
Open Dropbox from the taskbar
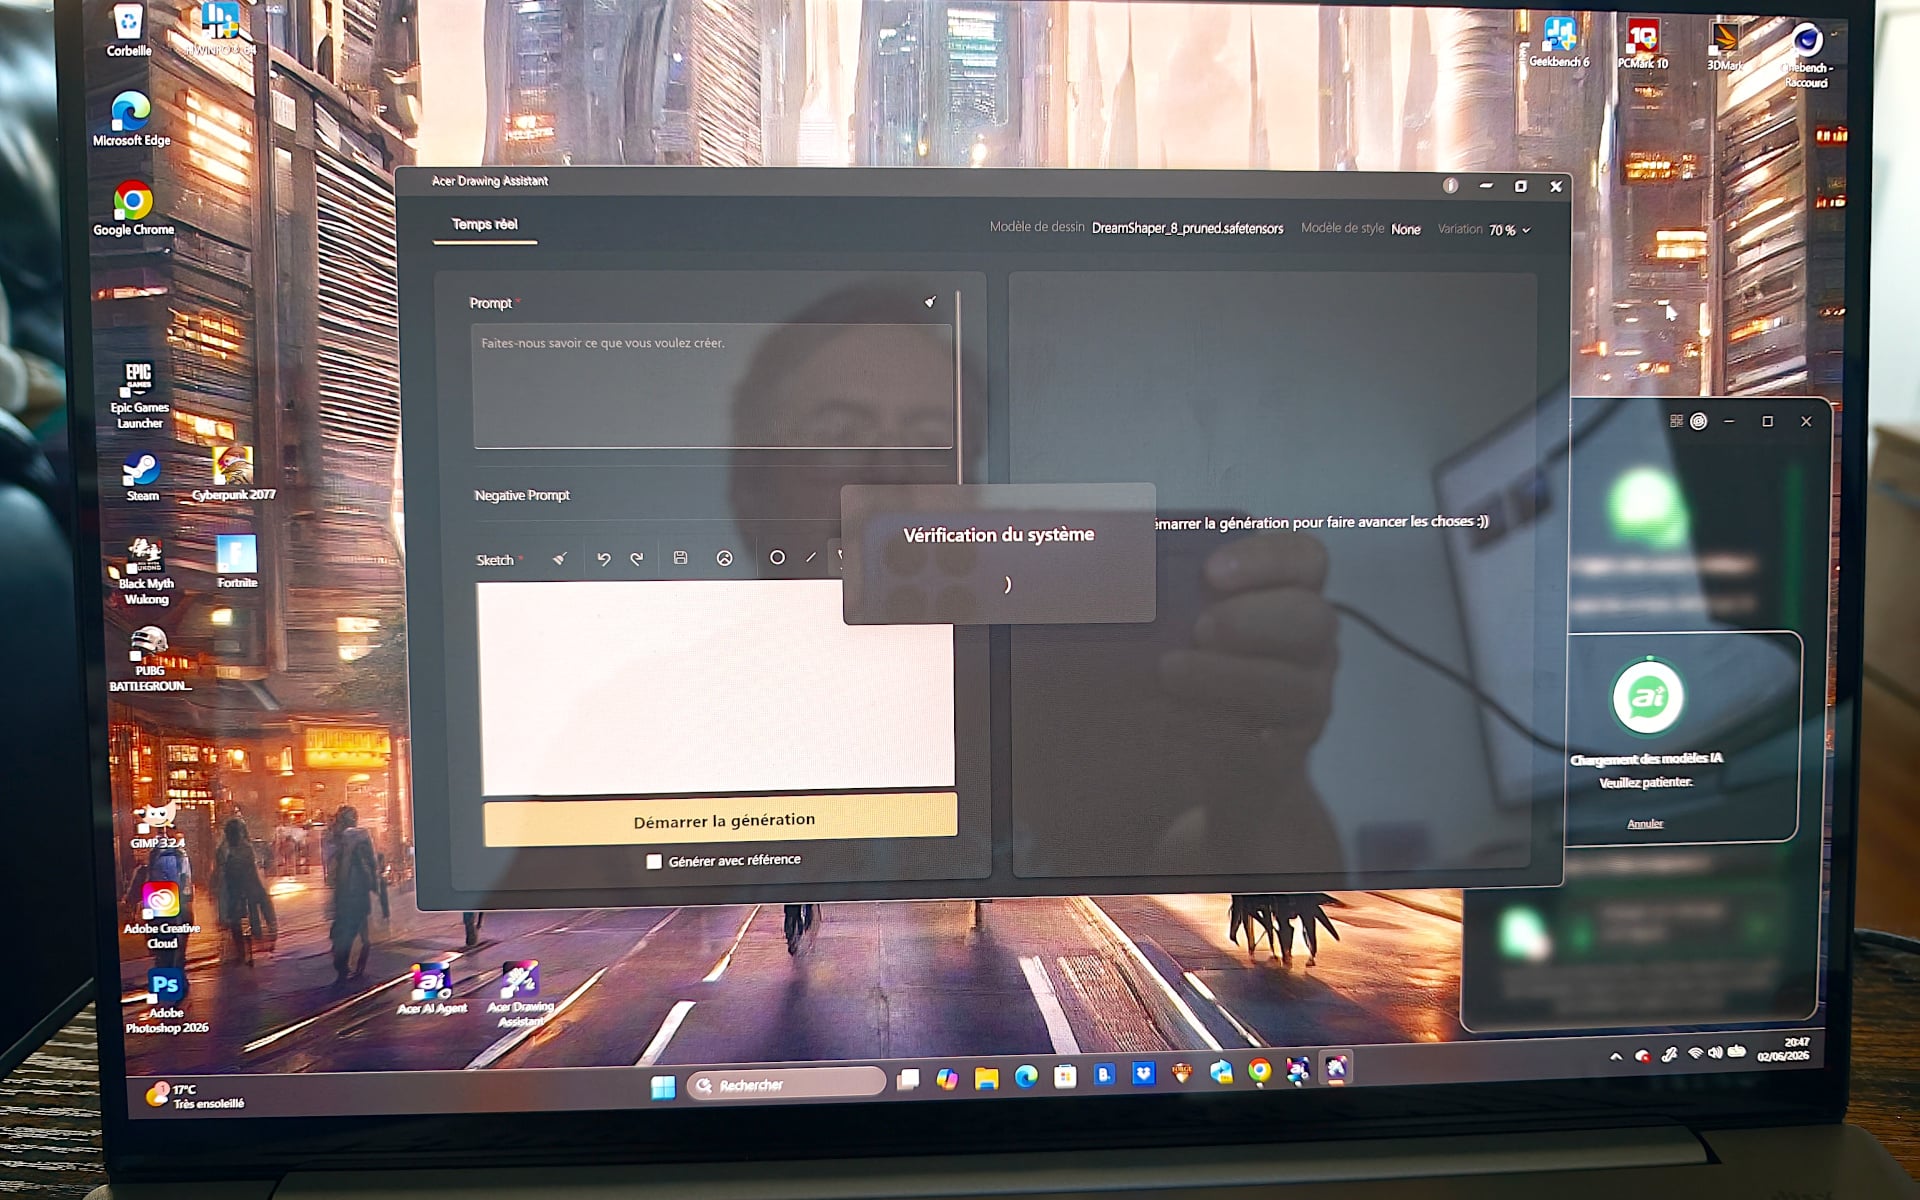pyautogui.click(x=1143, y=1074)
